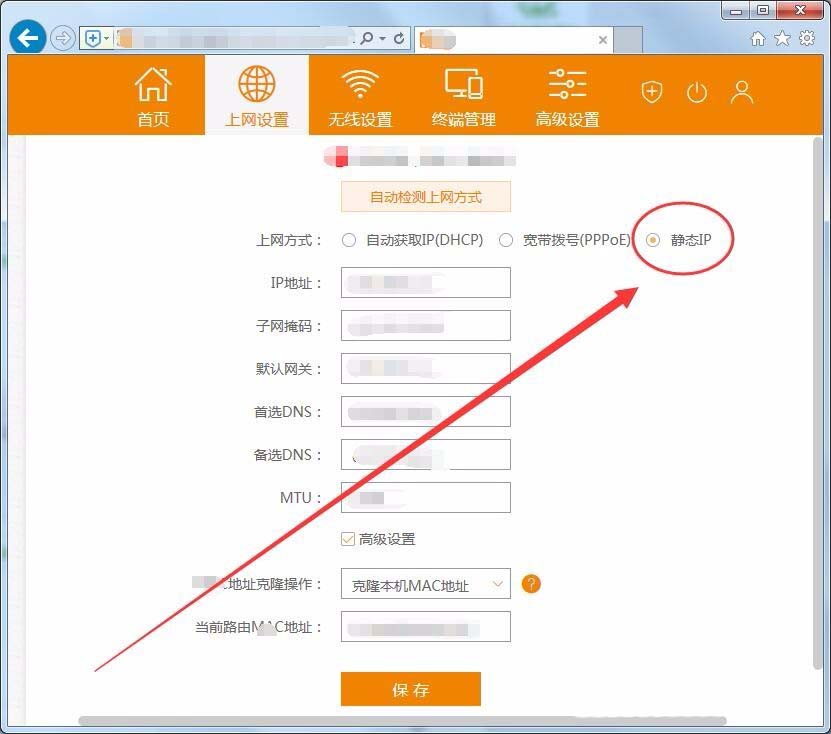Click the shield icon in the top bar
This screenshot has height=734, width=831.
tap(651, 91)
